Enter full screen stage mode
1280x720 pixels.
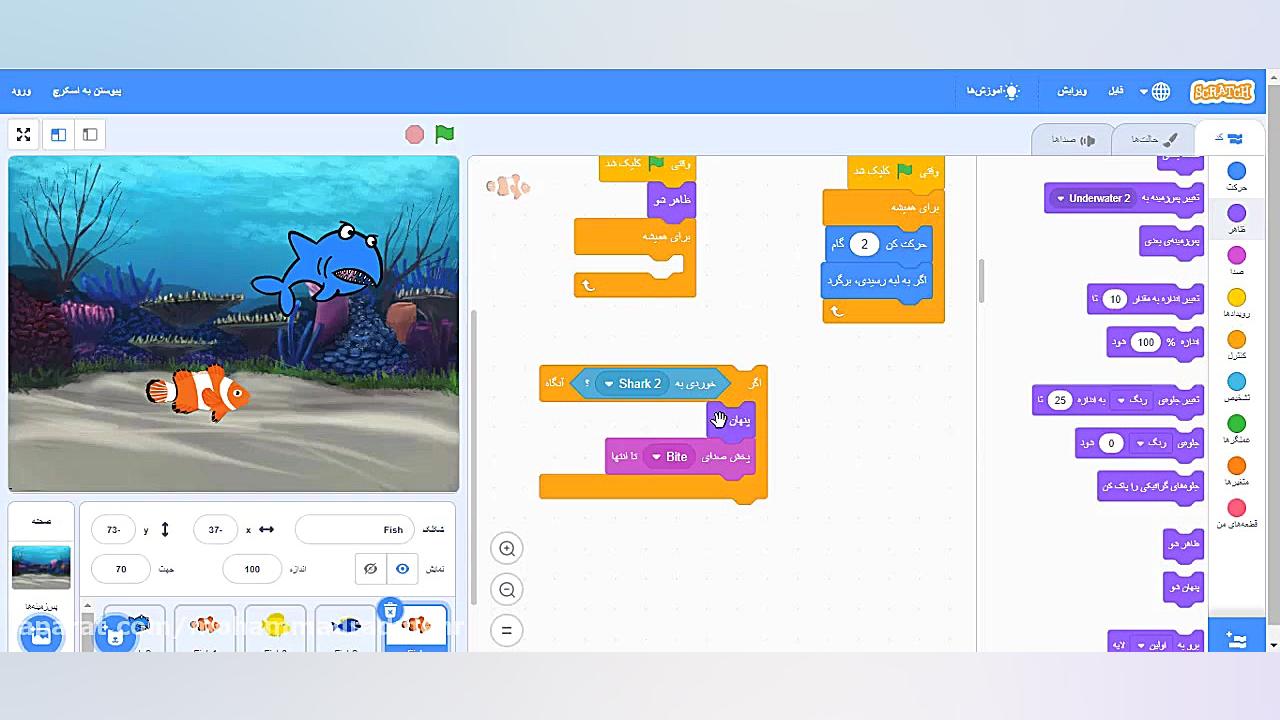pos(24,134)
